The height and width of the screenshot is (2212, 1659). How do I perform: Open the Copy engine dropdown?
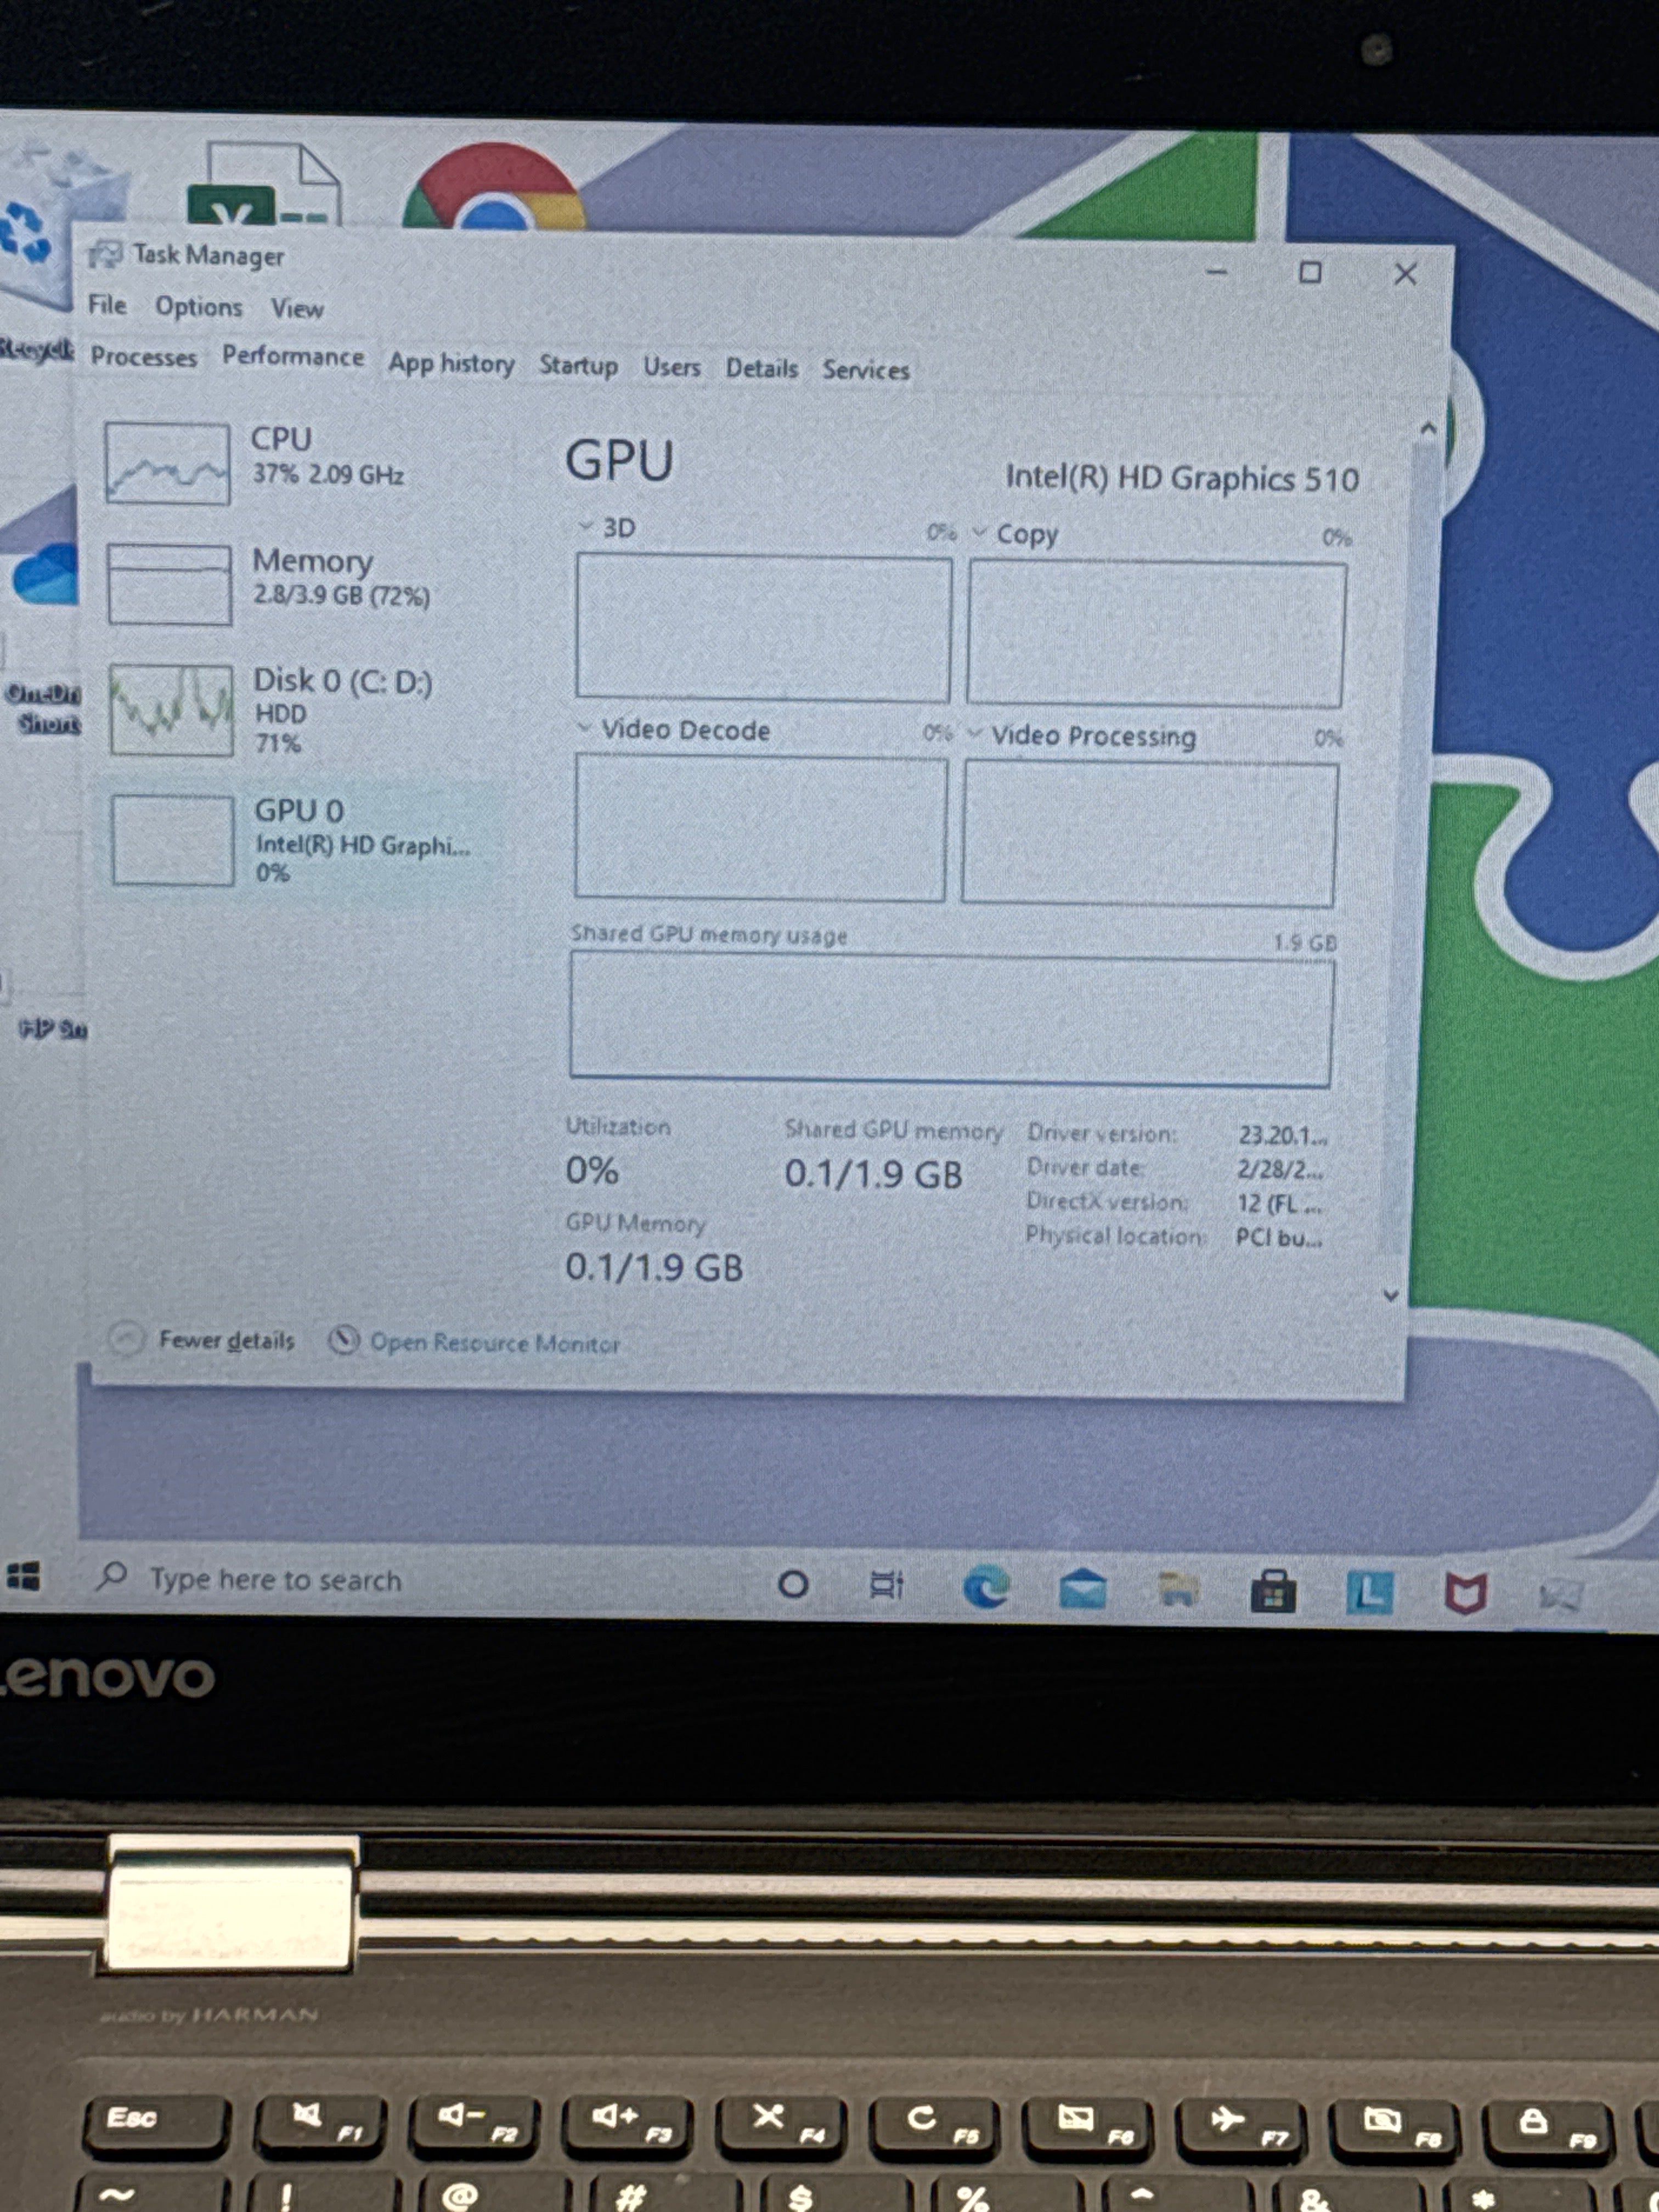pos(979,532)
